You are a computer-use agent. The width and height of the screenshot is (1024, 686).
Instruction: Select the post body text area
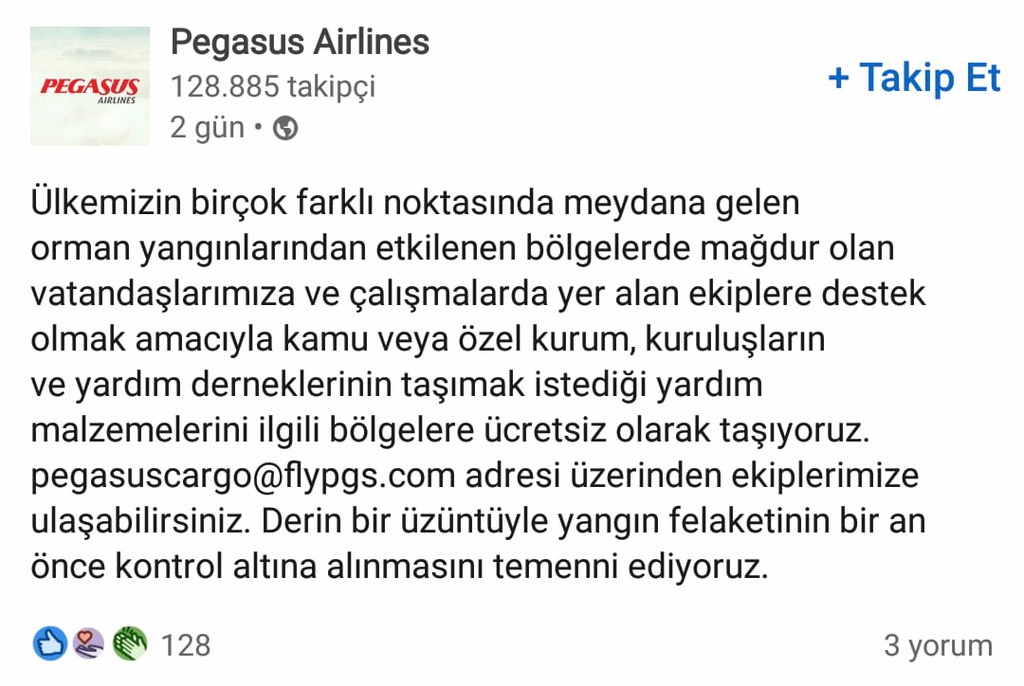pyautogui.click(x=480, y=385)
